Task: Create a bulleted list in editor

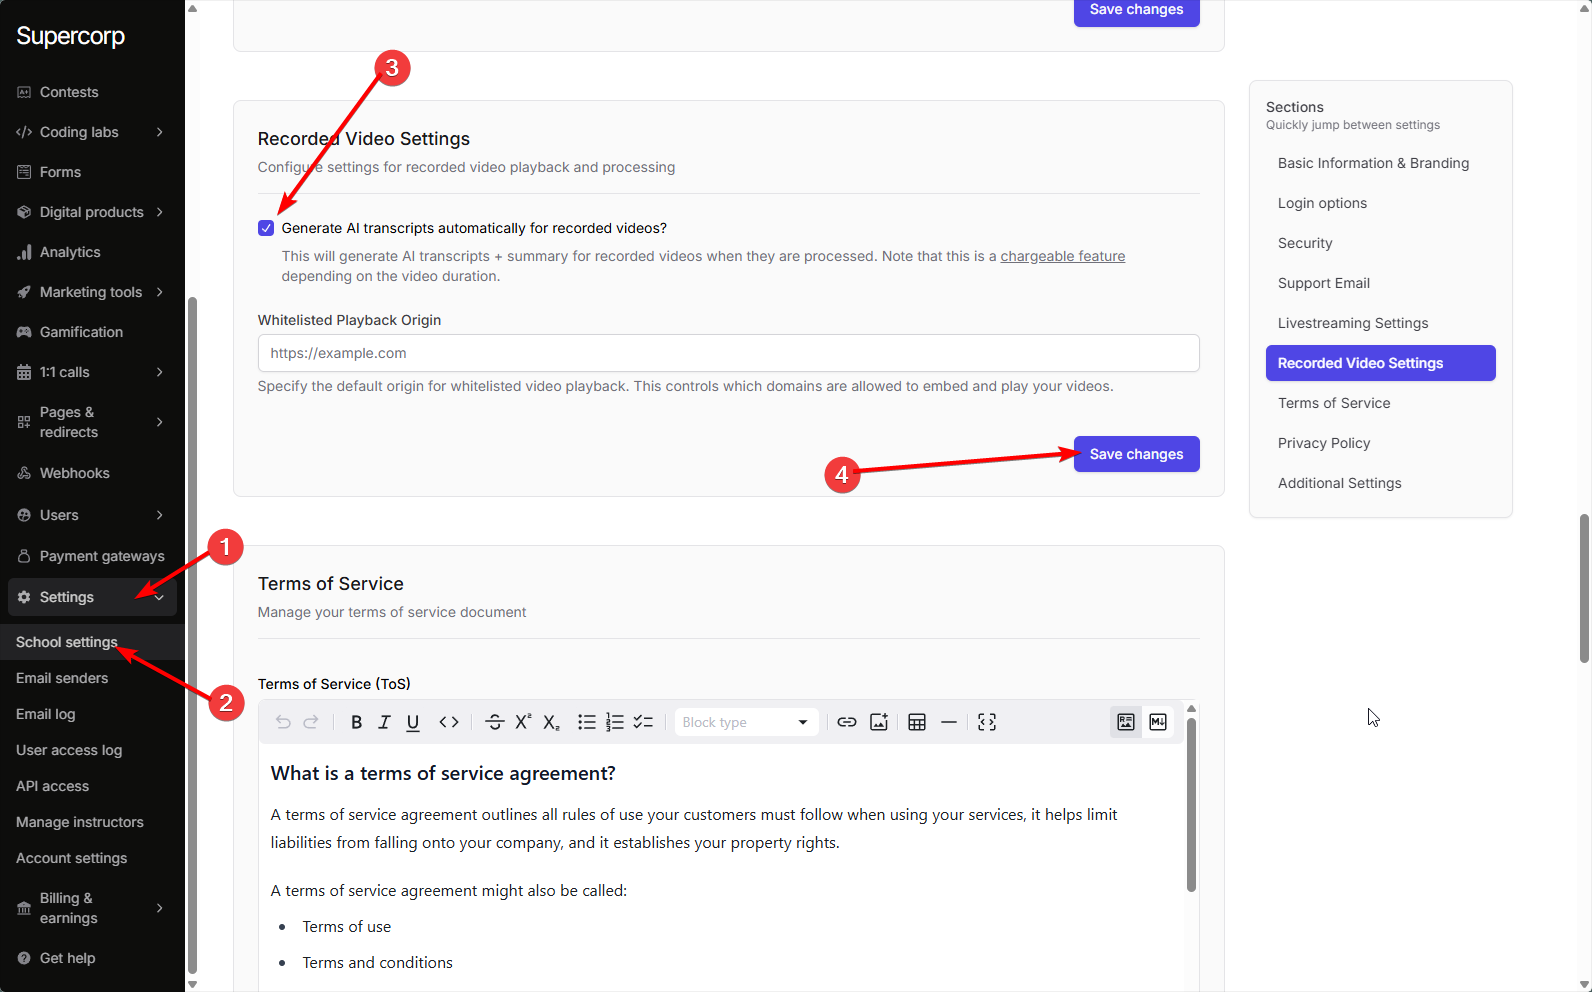Action: pyautogui.click(x=587, y=722)
